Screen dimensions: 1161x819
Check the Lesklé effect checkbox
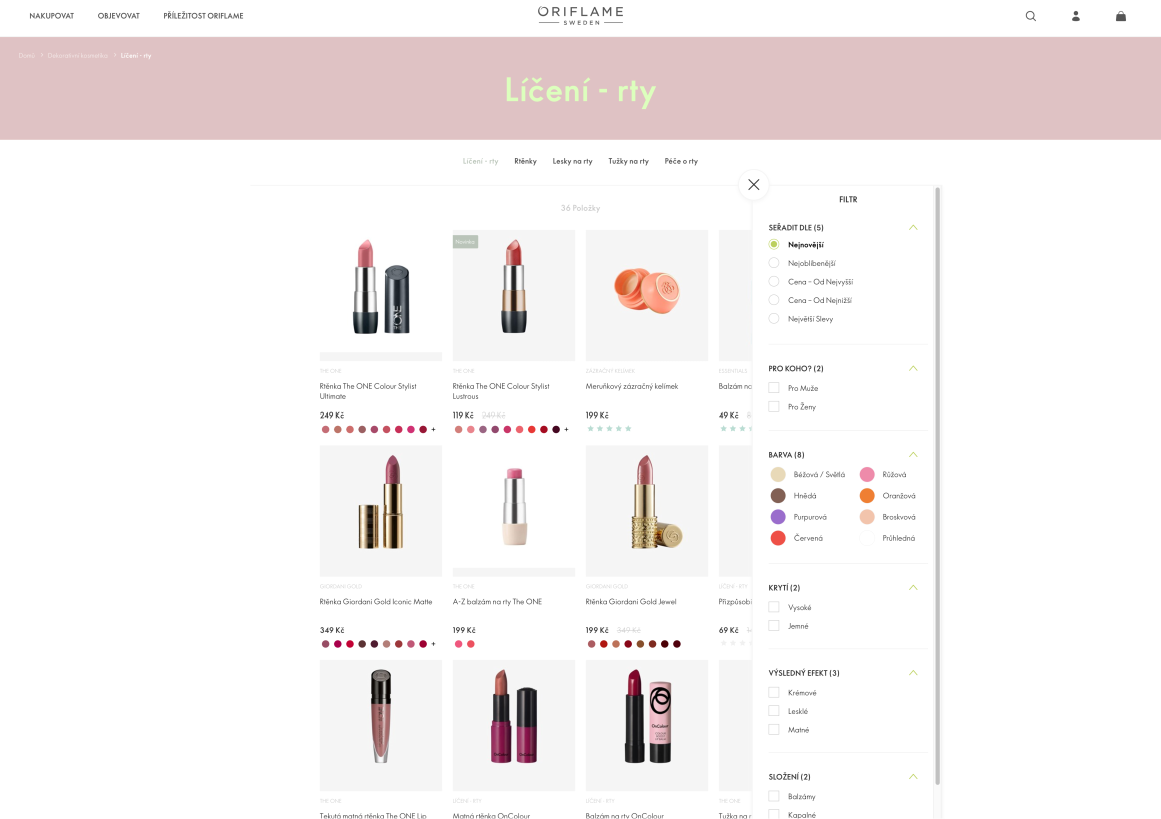pyautogui.click(x=774, y=711)
